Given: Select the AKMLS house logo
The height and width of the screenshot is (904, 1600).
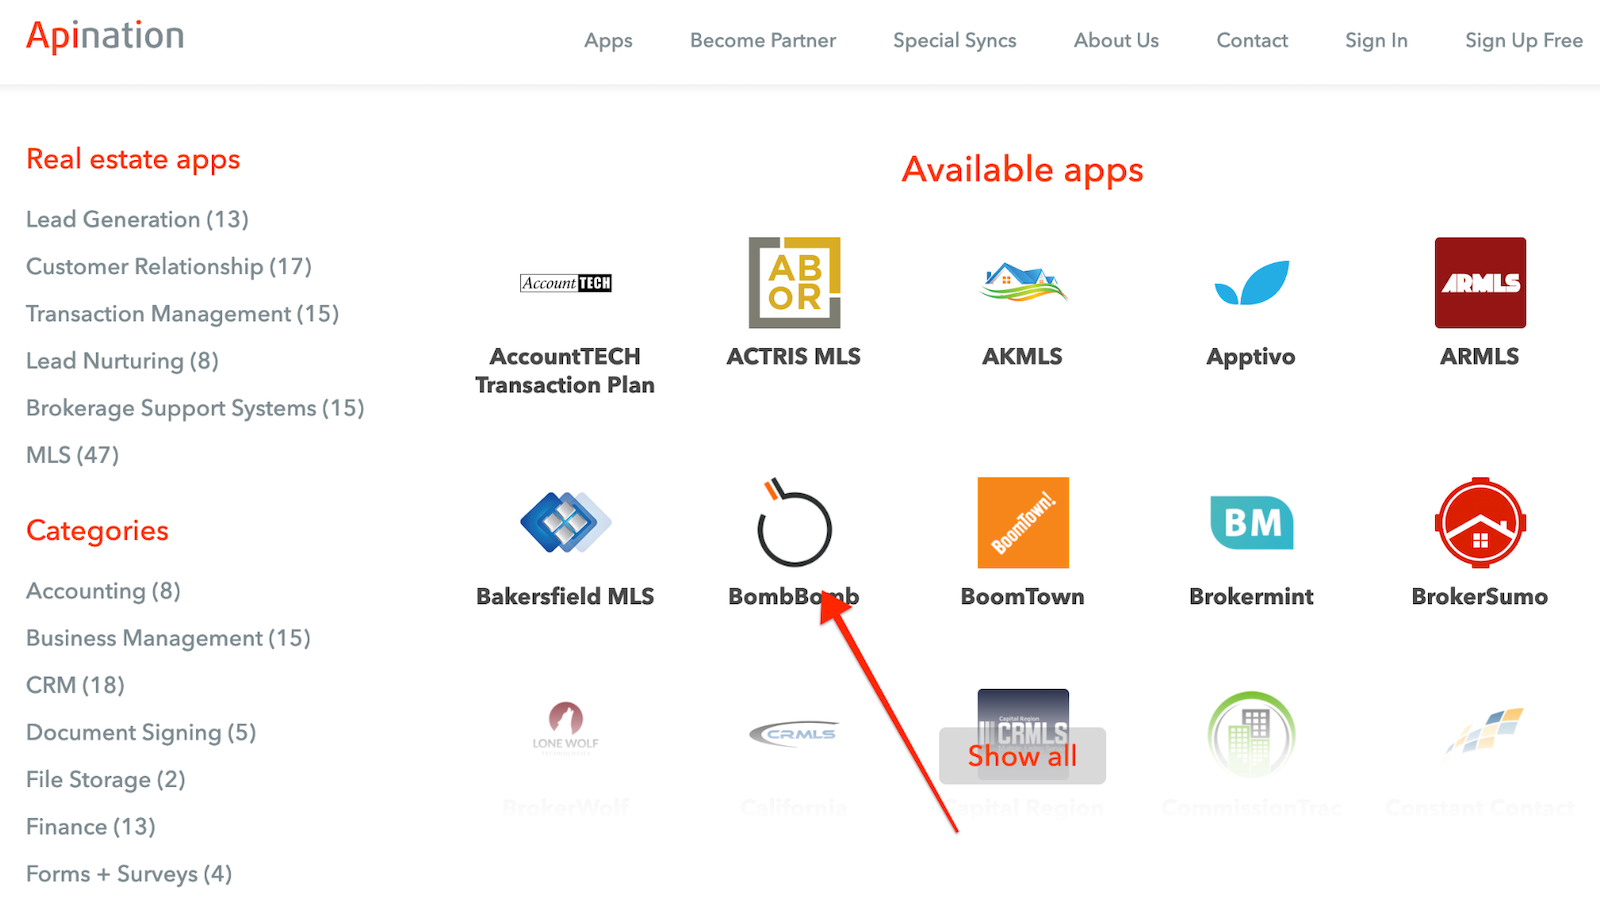Looking at the screenshot, I should pos(1023,283).
